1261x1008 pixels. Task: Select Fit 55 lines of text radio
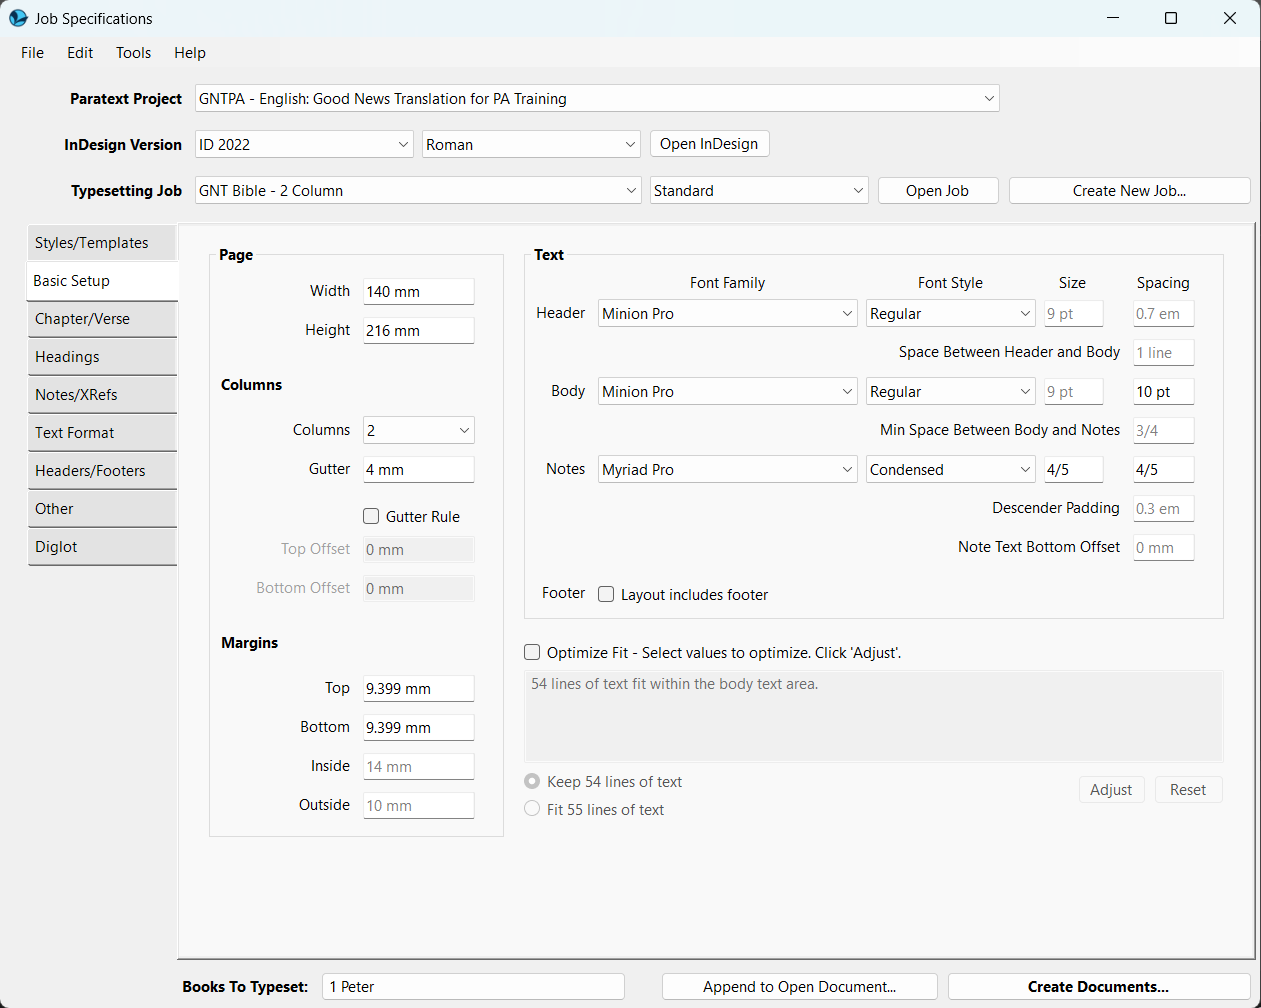pyautogui.click(x=532, y=809)
